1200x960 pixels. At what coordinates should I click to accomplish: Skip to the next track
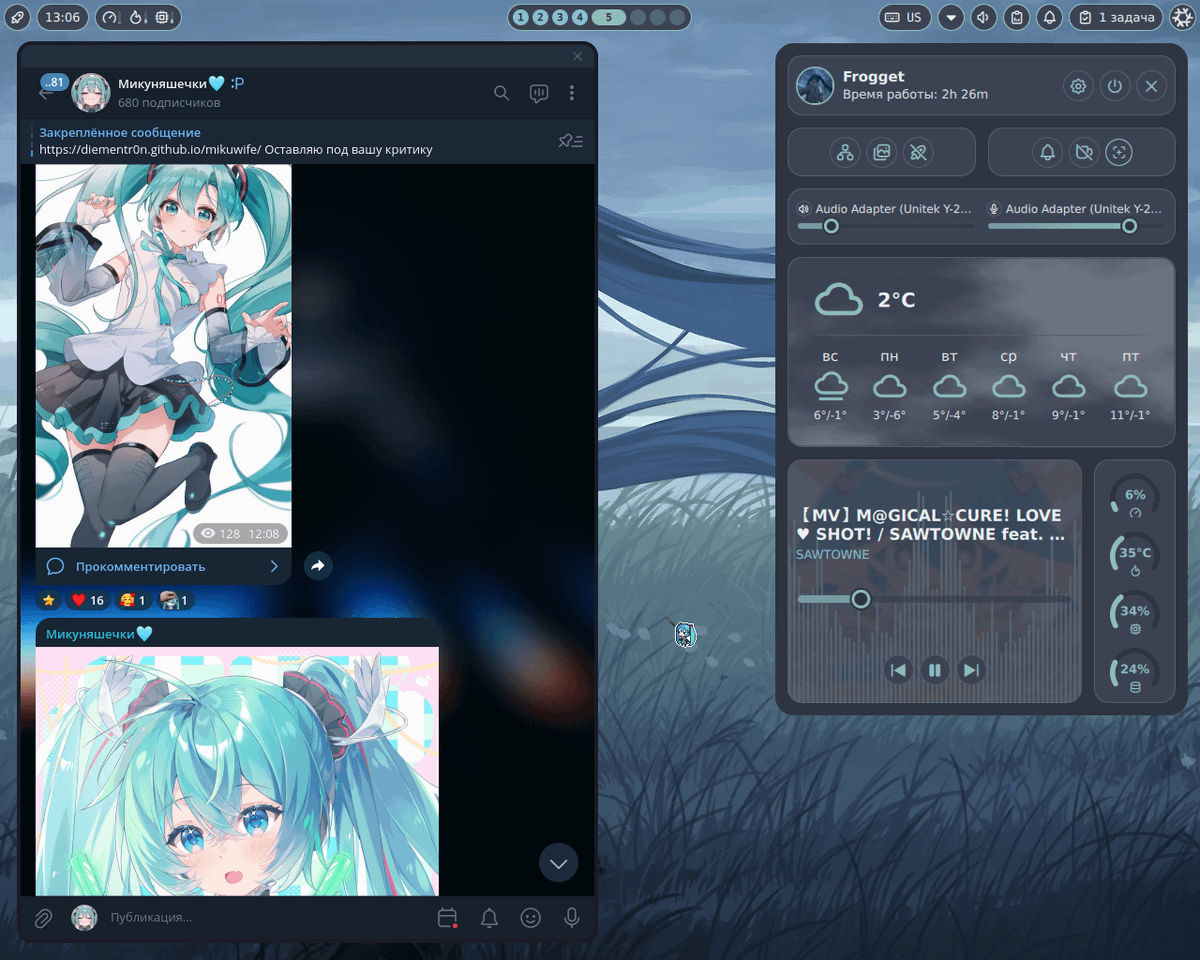point(970,670)
